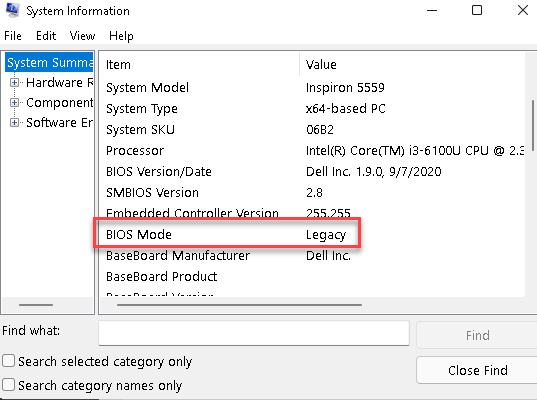The image size is (537, 400).
Task: Maximize the System Information window
Action: tap(477, 10)
